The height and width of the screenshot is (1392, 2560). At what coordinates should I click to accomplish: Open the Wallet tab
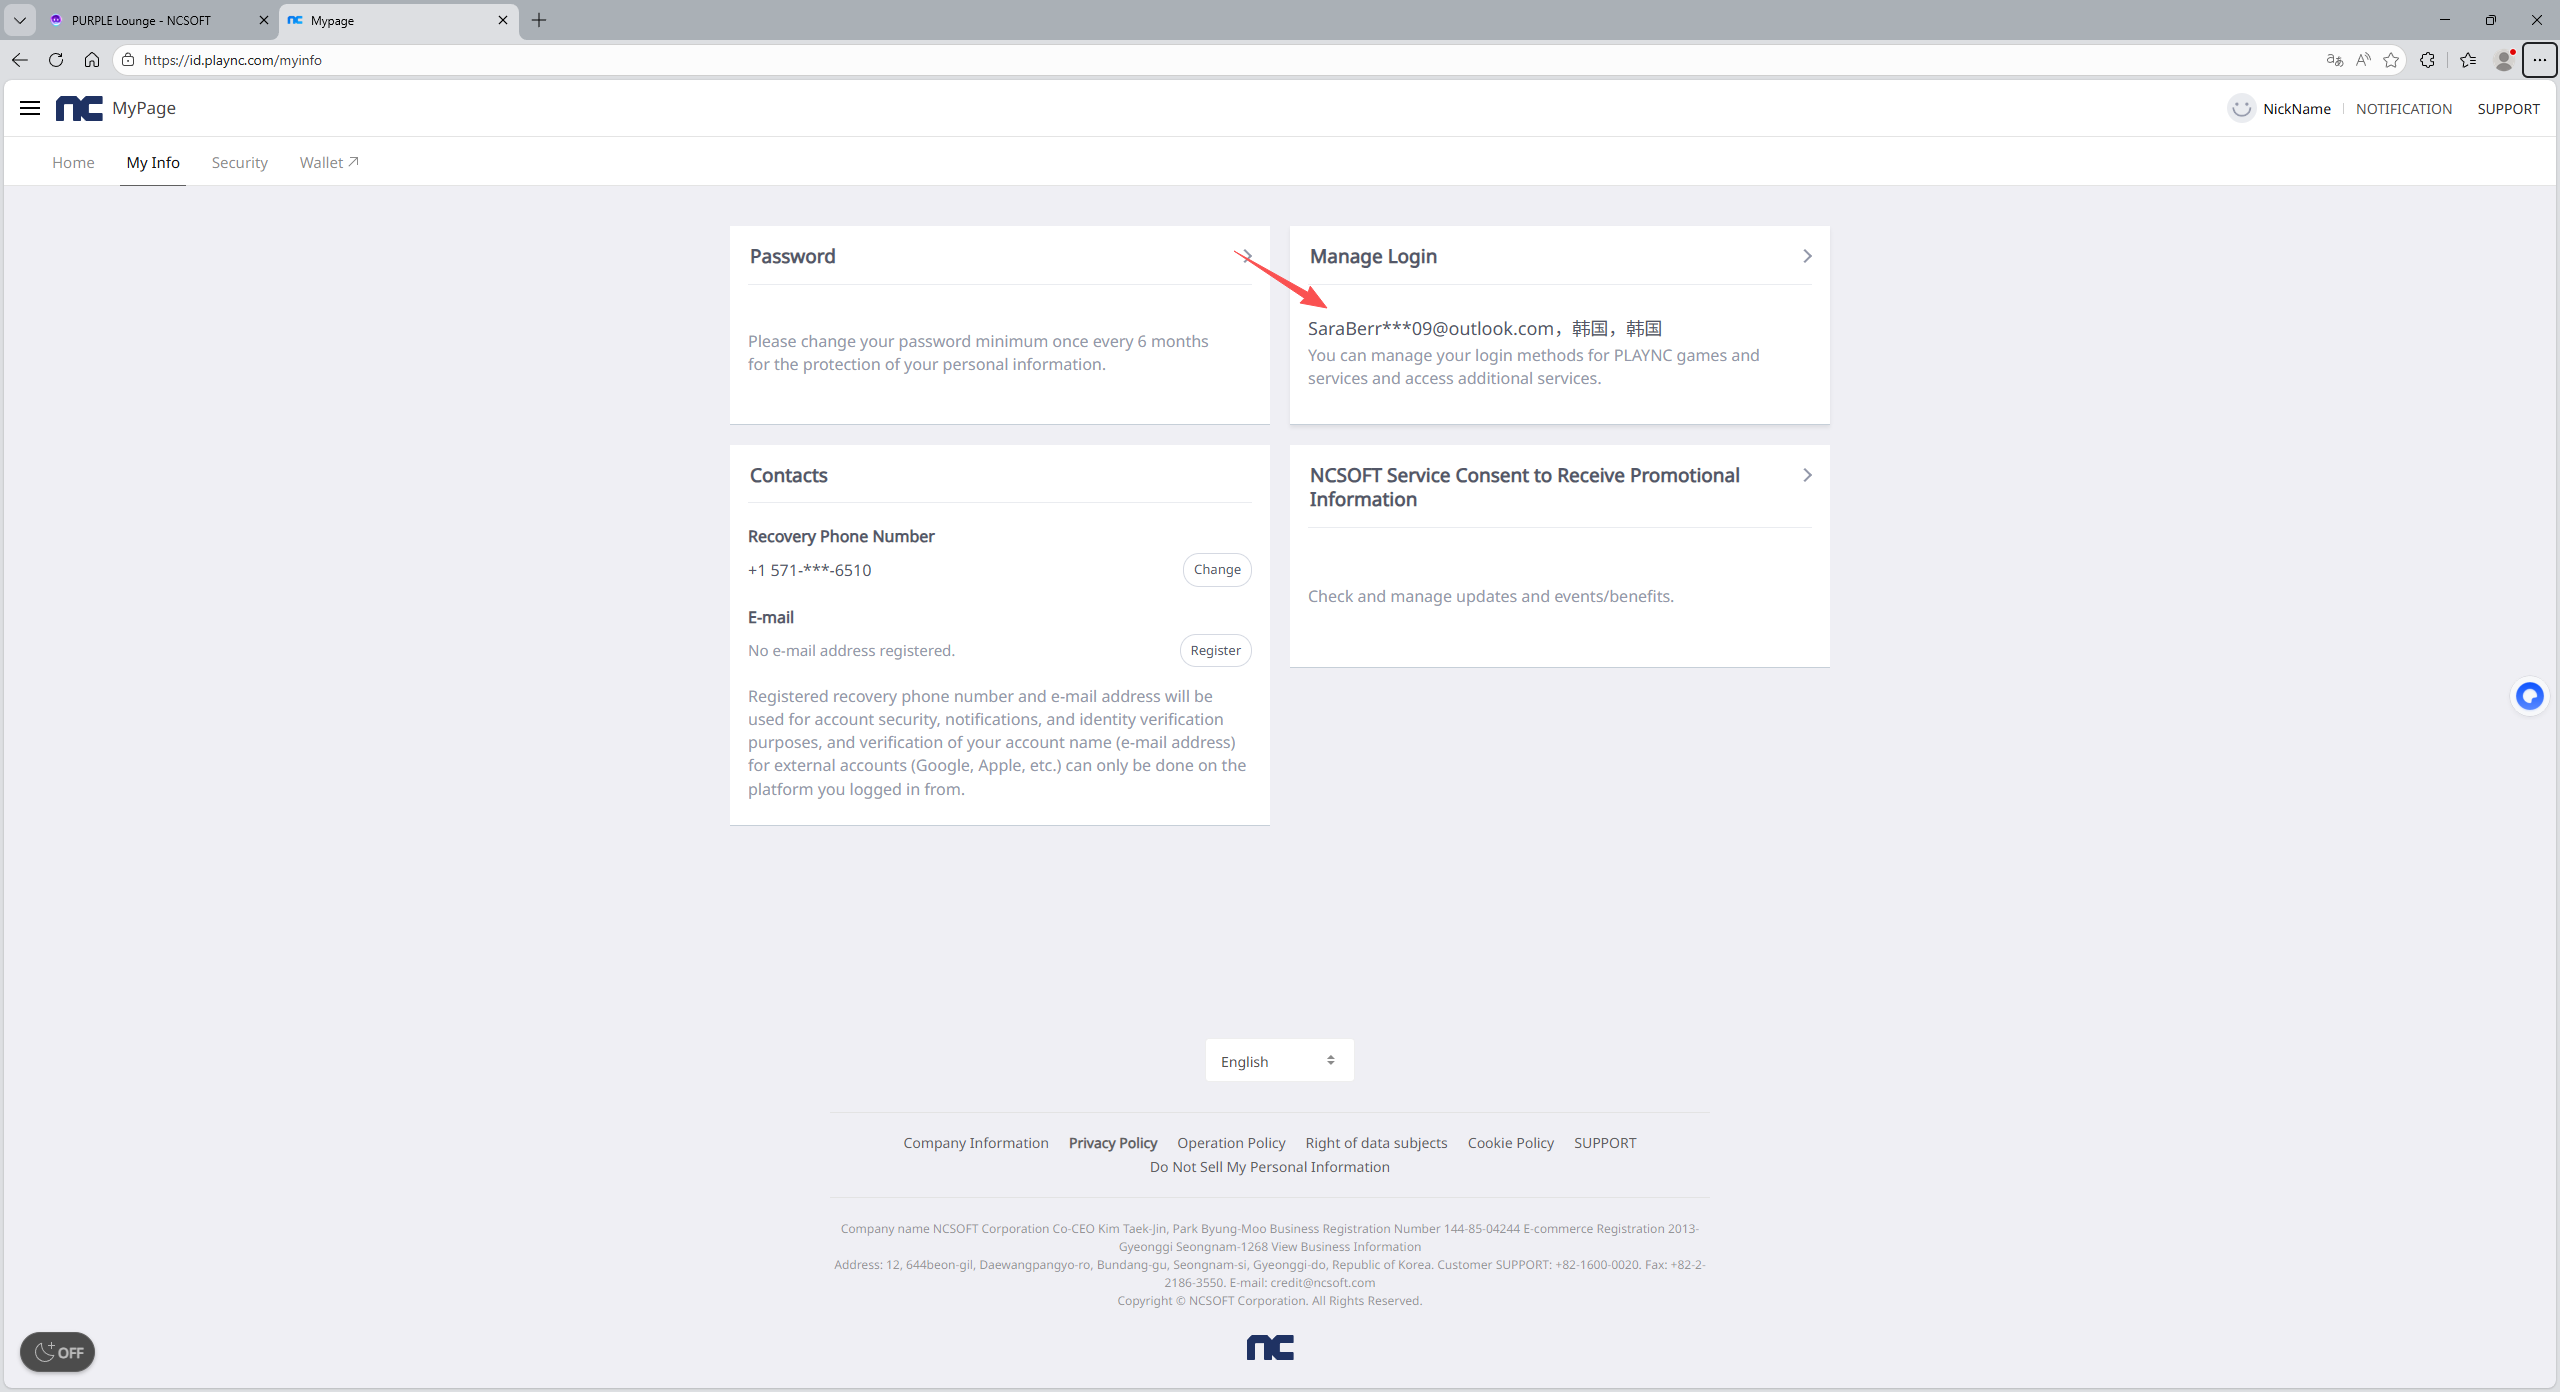(x=328, y=162)
